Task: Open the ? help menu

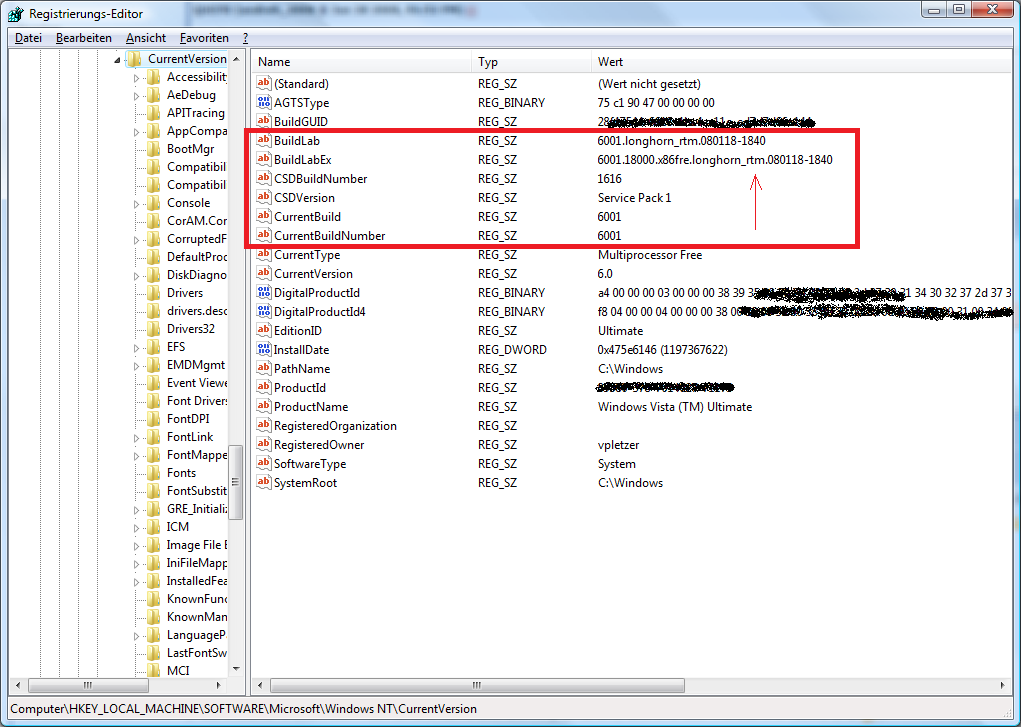Action: (x=245, y=38)
